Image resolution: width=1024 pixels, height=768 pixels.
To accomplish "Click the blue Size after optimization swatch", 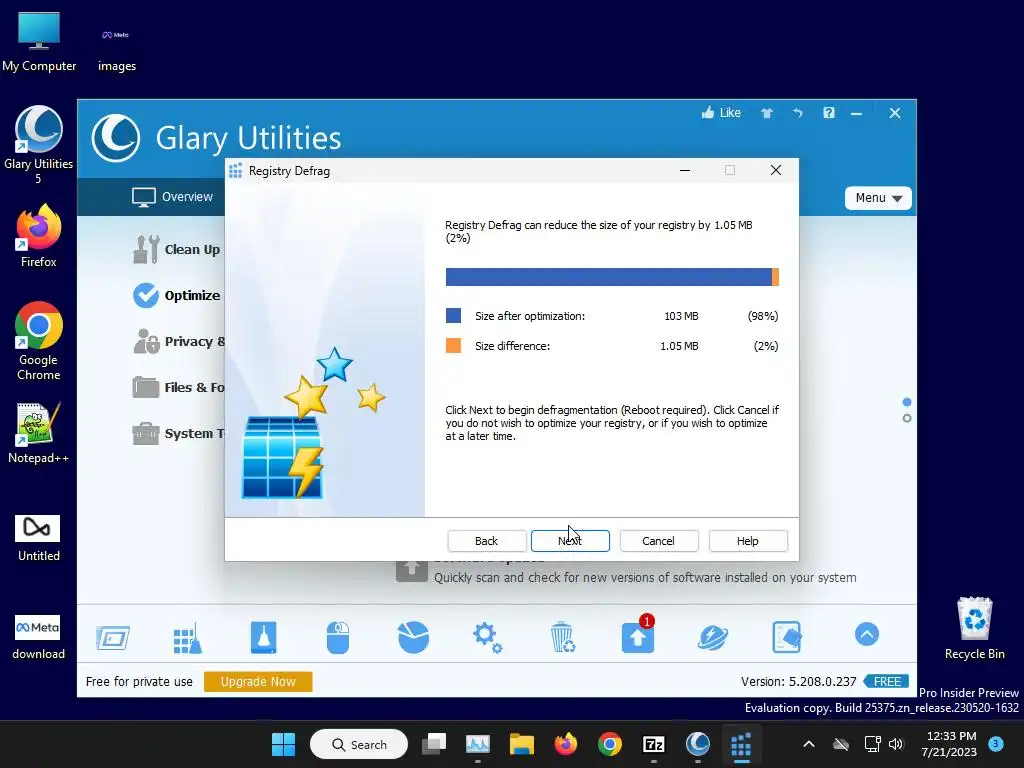I will (x=453, y=315).
